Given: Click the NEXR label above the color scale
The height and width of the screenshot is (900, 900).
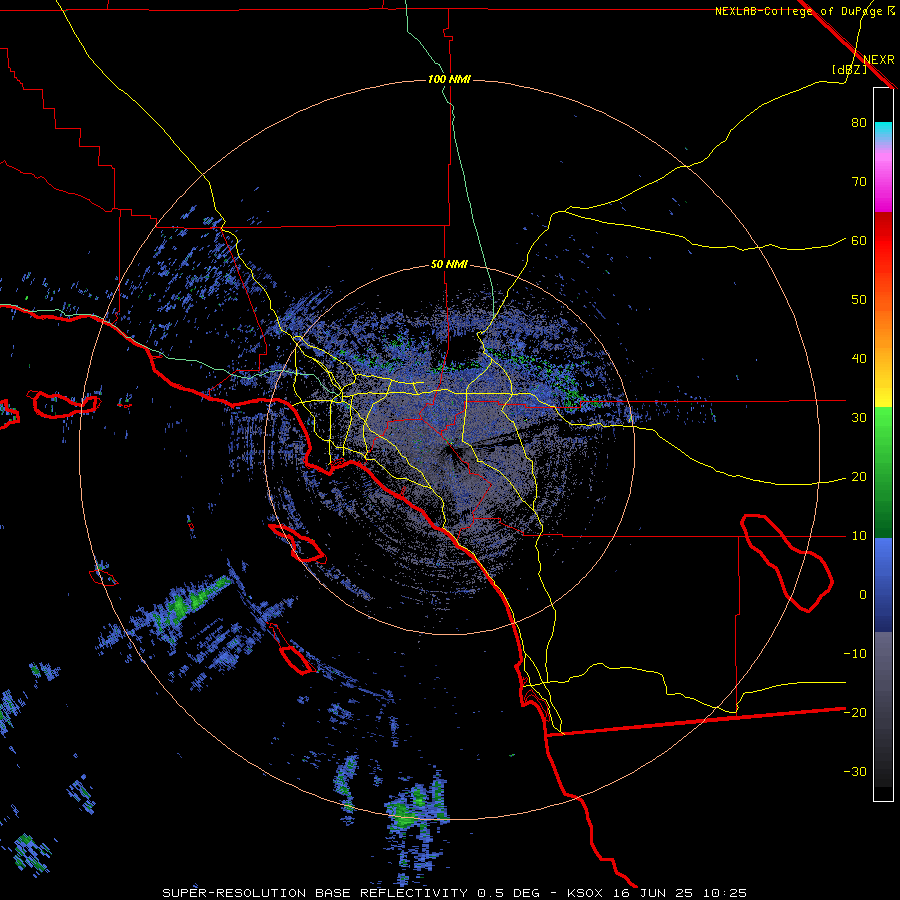Looking at the screenshot, I should (x=878, y=60).
